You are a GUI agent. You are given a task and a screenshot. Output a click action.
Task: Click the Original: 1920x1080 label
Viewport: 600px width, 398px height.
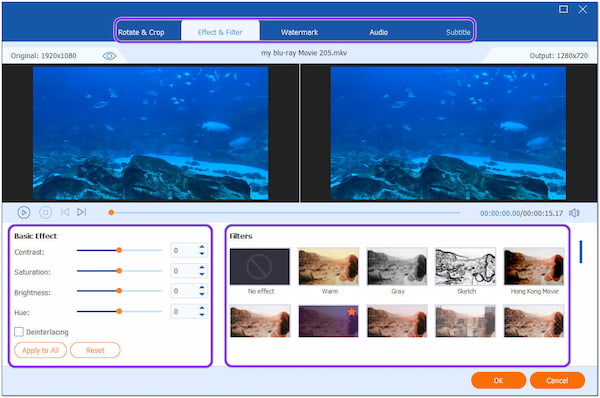coord(43,56)
